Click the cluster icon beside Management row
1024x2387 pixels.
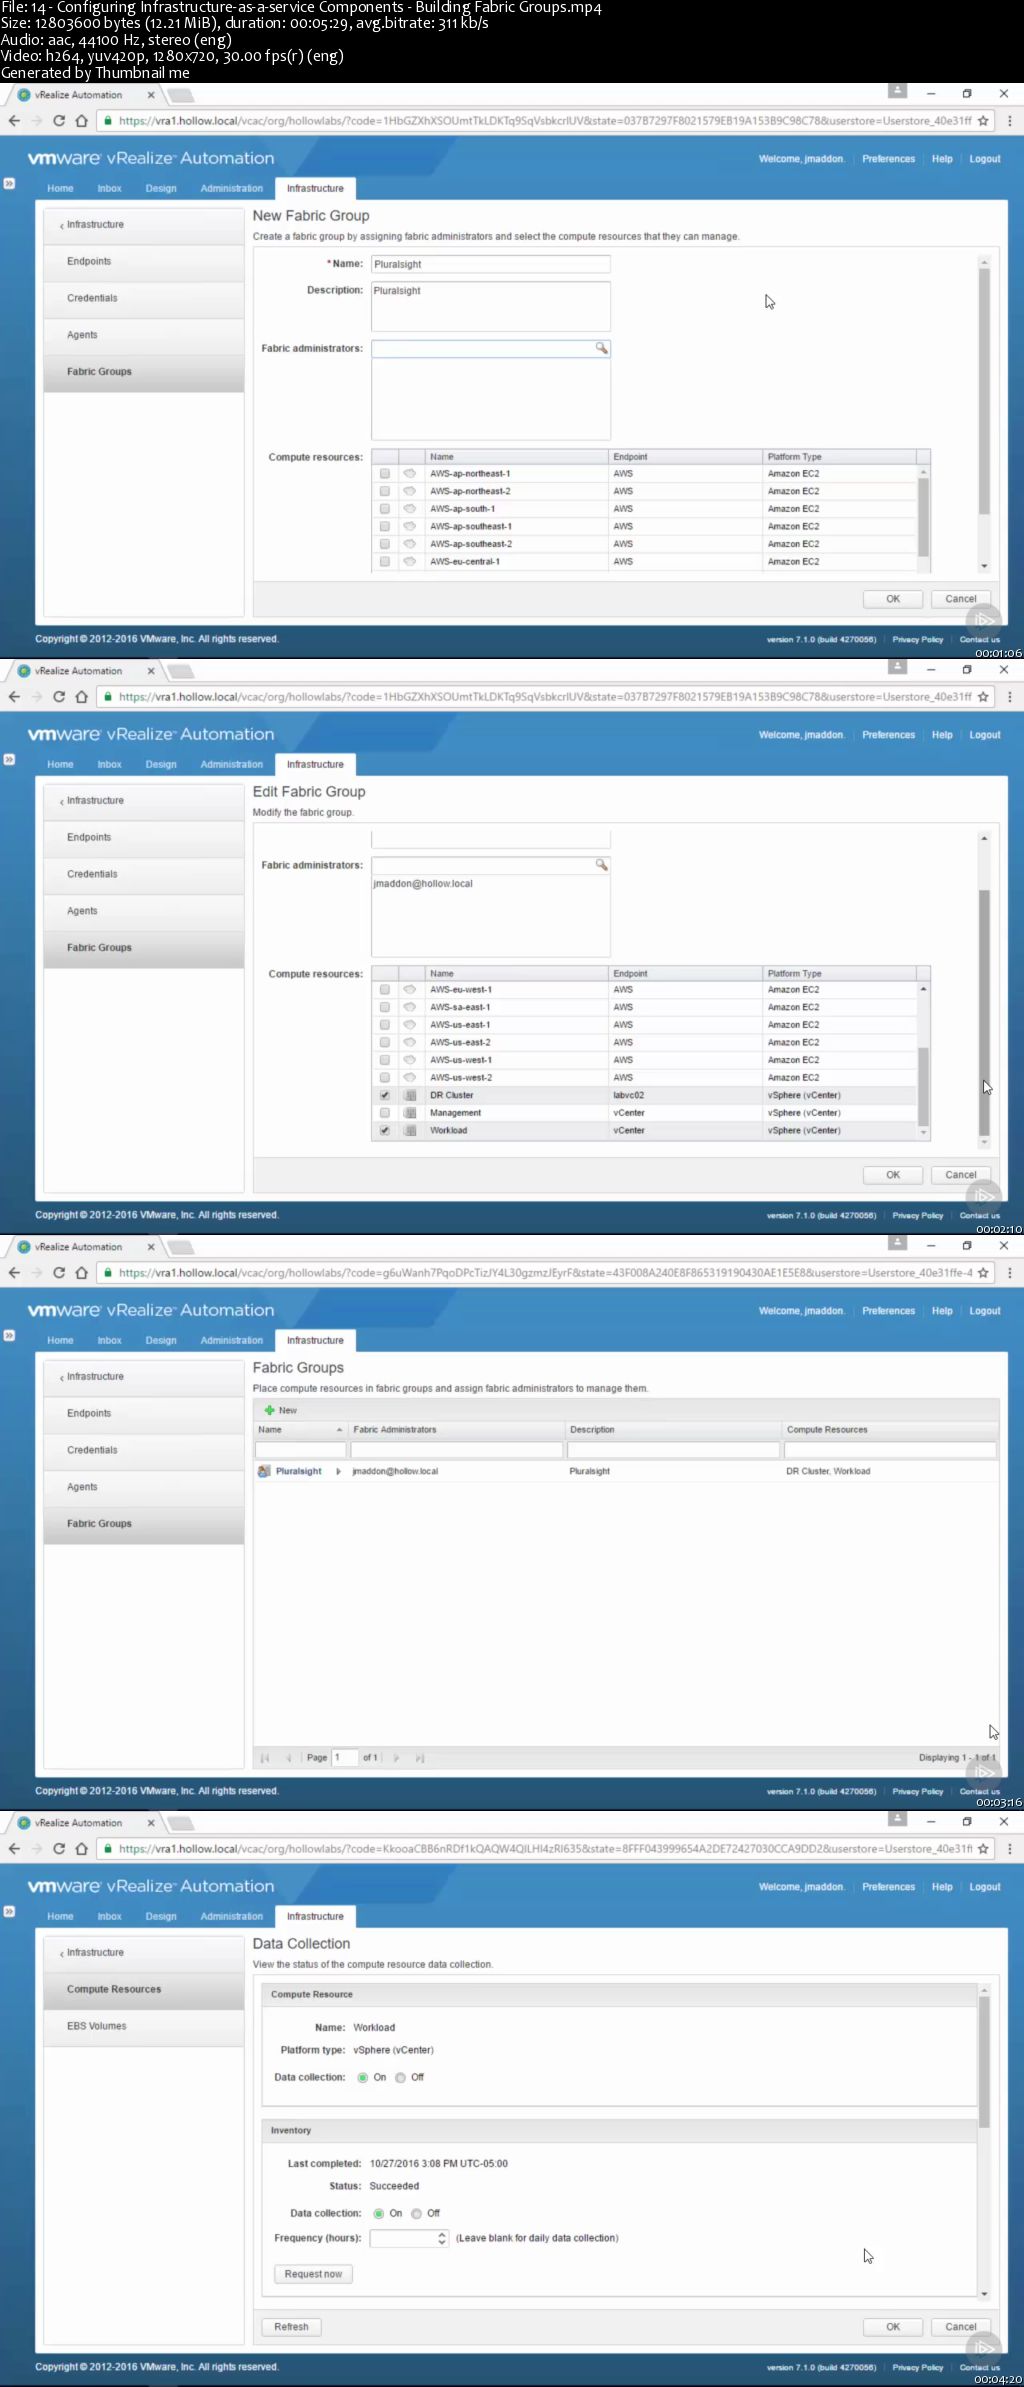point(409,1113)
